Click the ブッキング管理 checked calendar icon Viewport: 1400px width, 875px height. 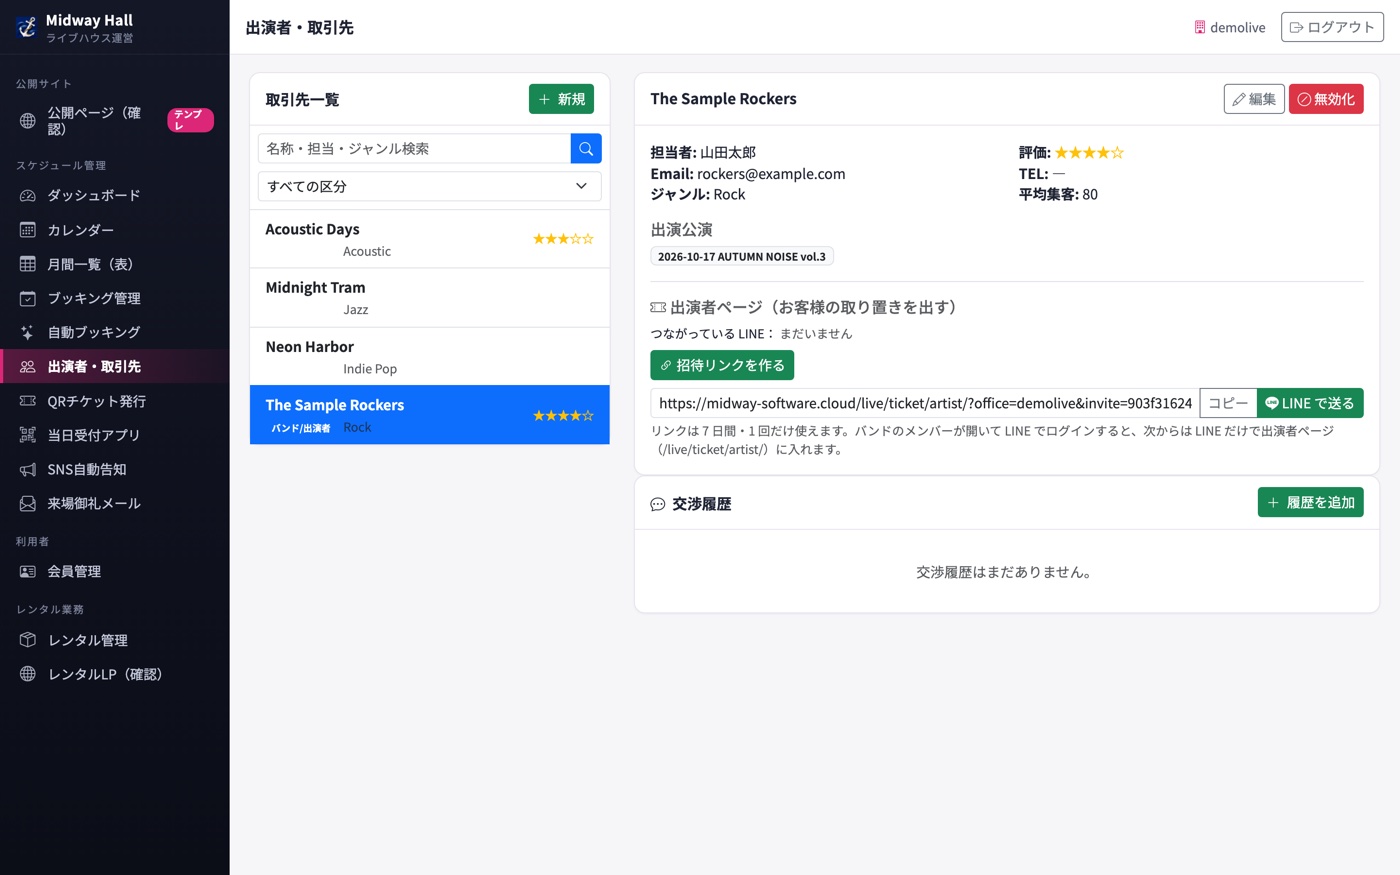(28, 298)
